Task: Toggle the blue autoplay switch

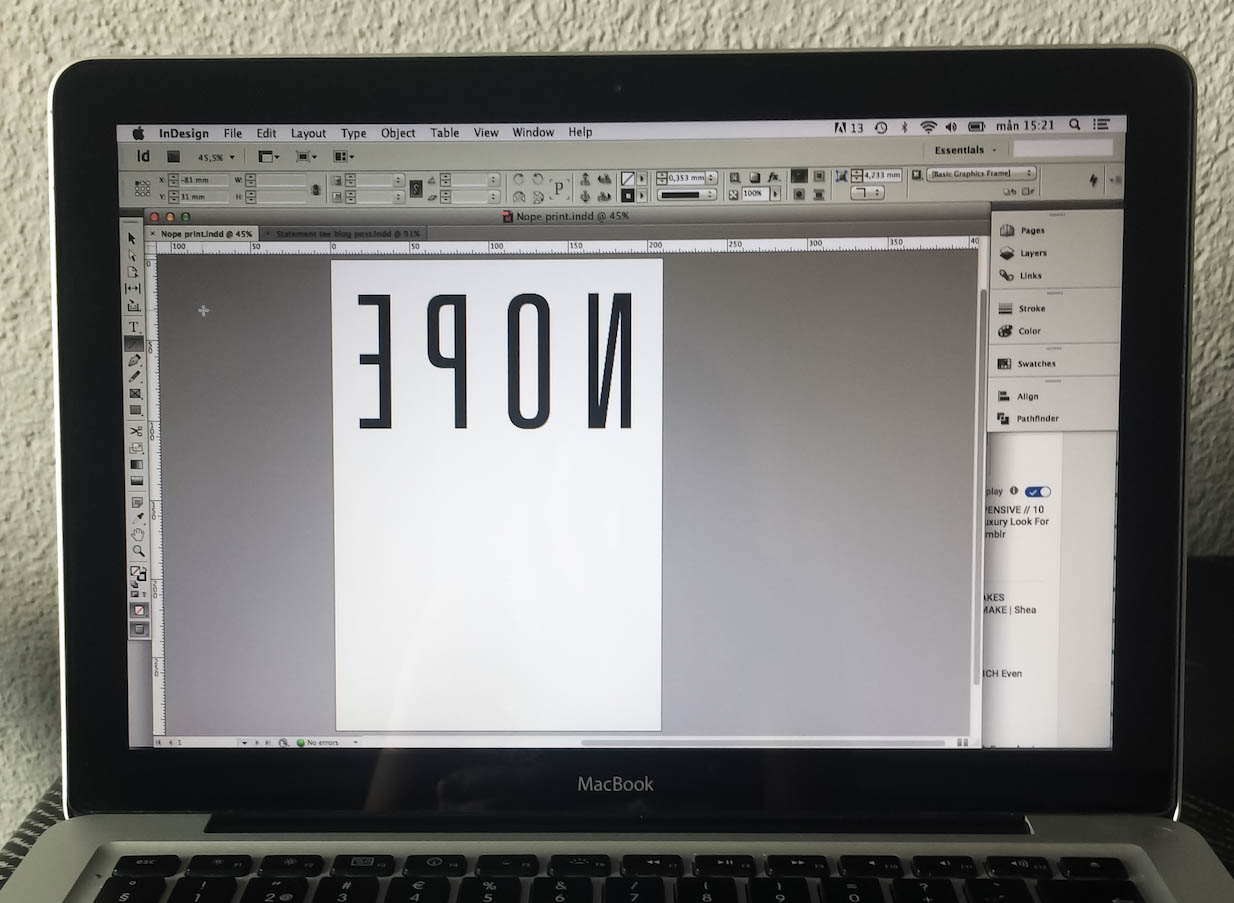Action: [x=1038, y=492]
